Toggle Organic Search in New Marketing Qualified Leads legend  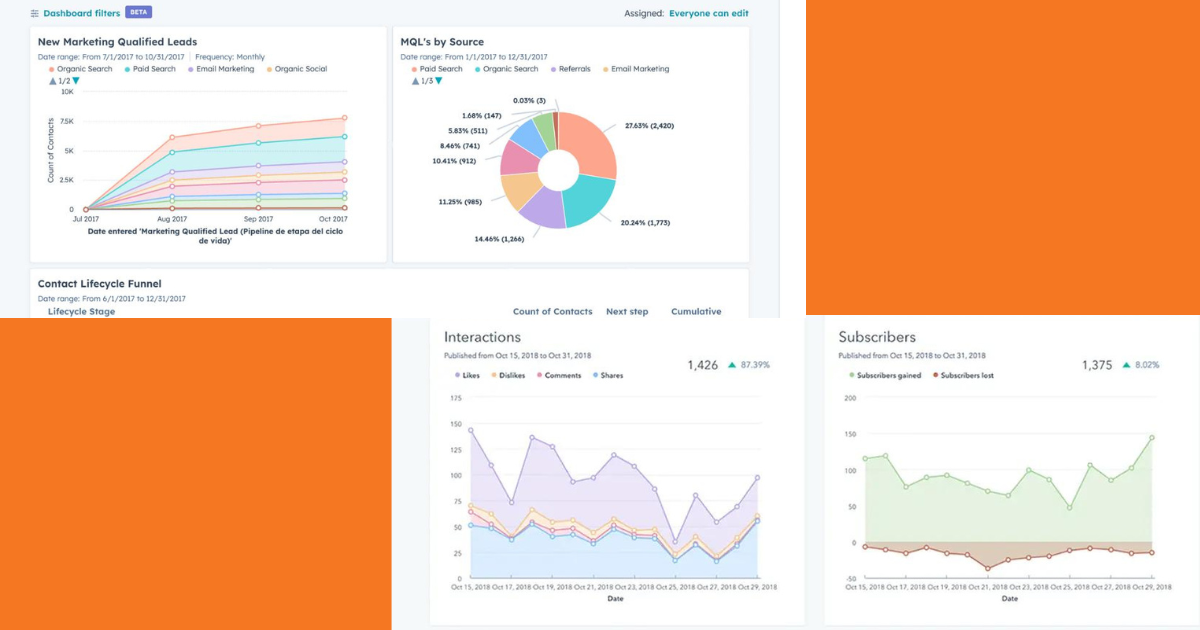point(81,69)
